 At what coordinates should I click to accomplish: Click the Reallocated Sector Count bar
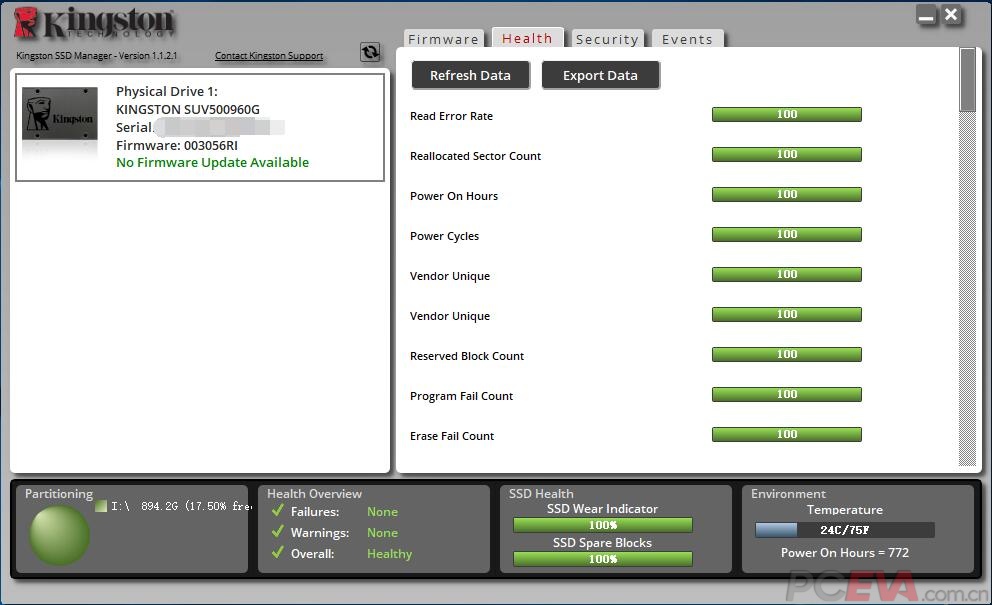(786, 154)
